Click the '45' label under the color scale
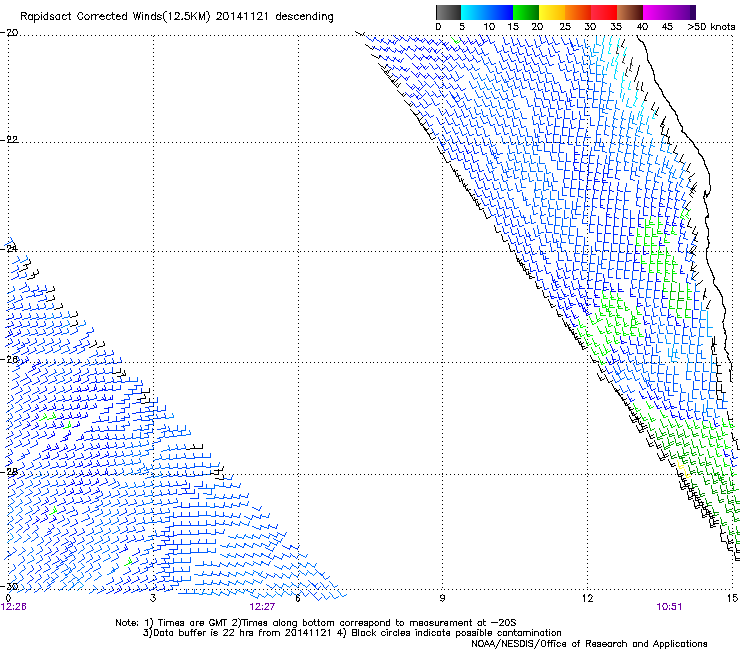The image size is (740, 650). 667,26
